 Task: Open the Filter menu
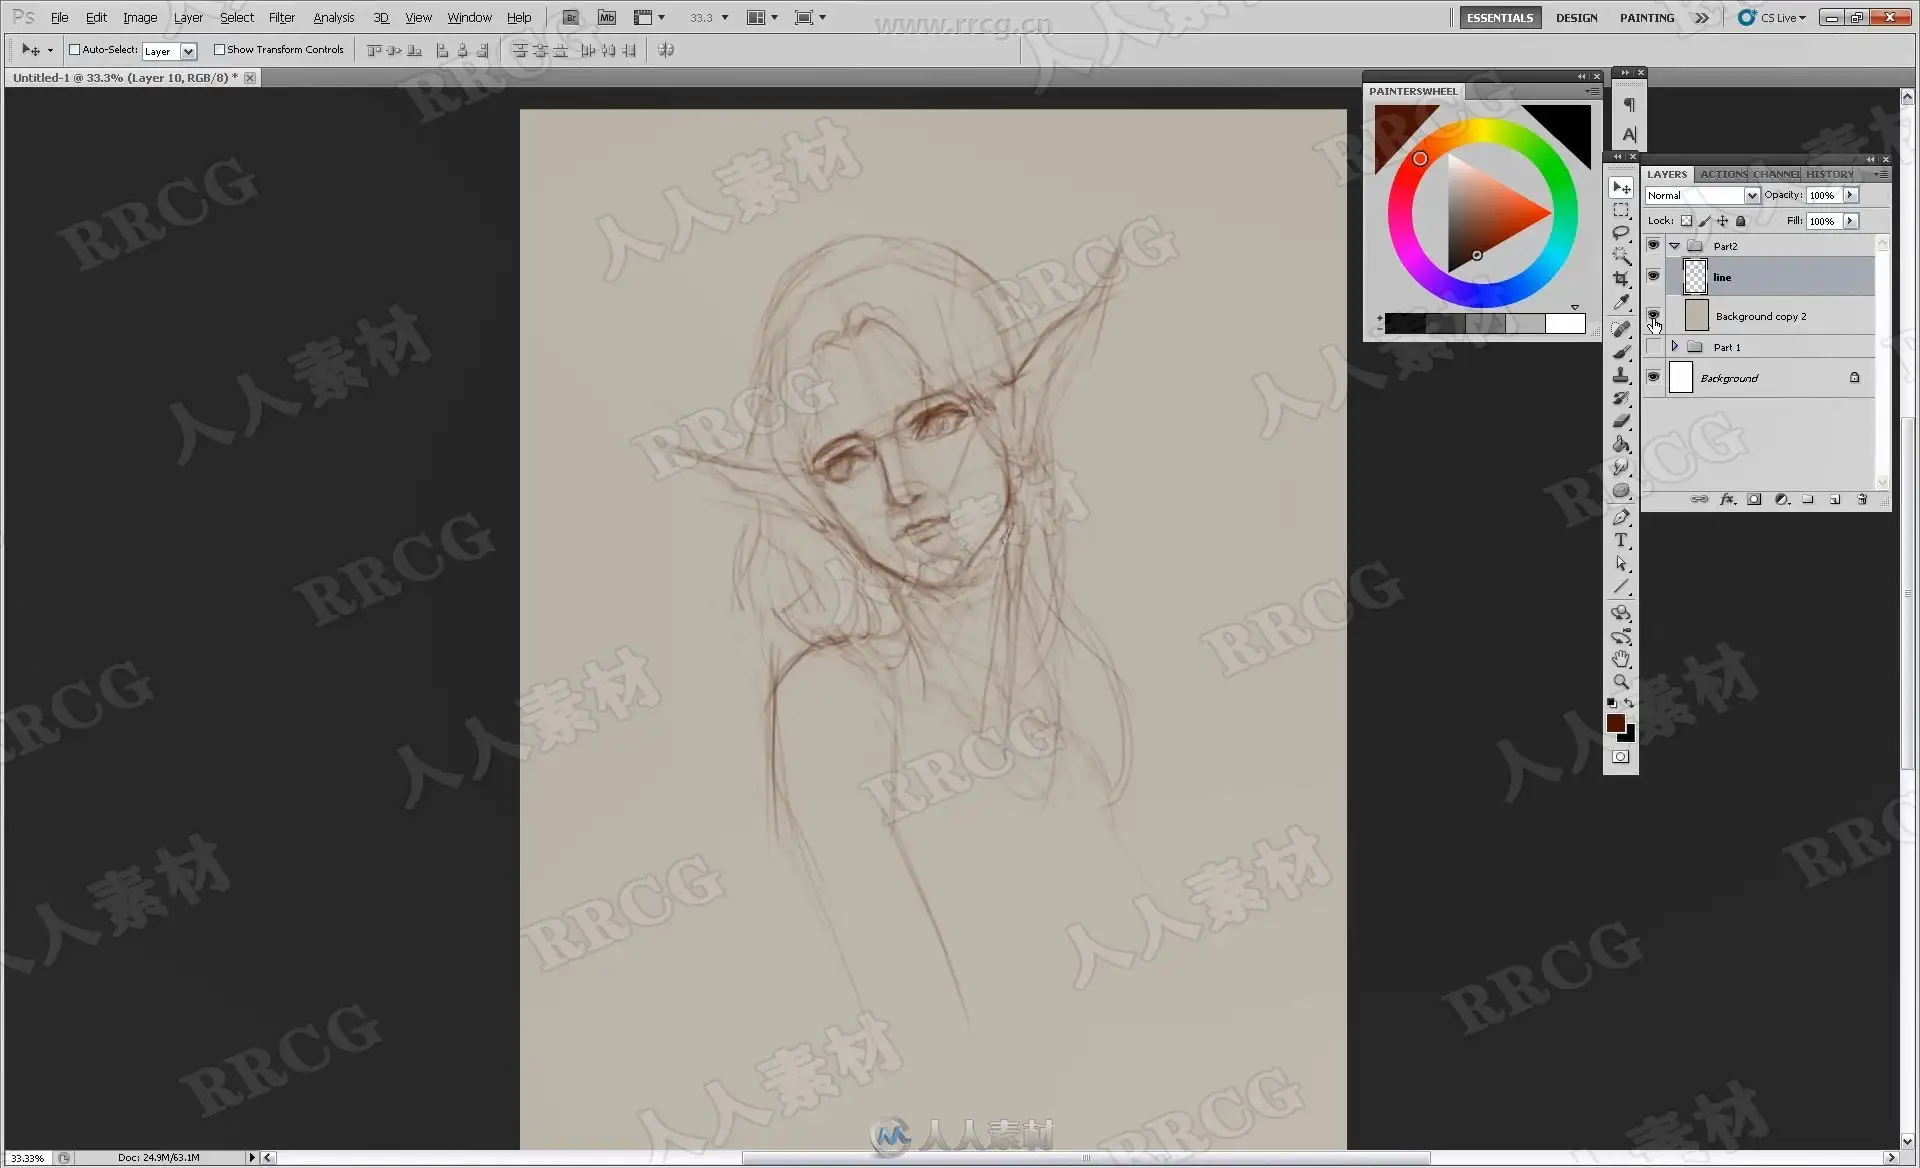[x=281, y=18]
